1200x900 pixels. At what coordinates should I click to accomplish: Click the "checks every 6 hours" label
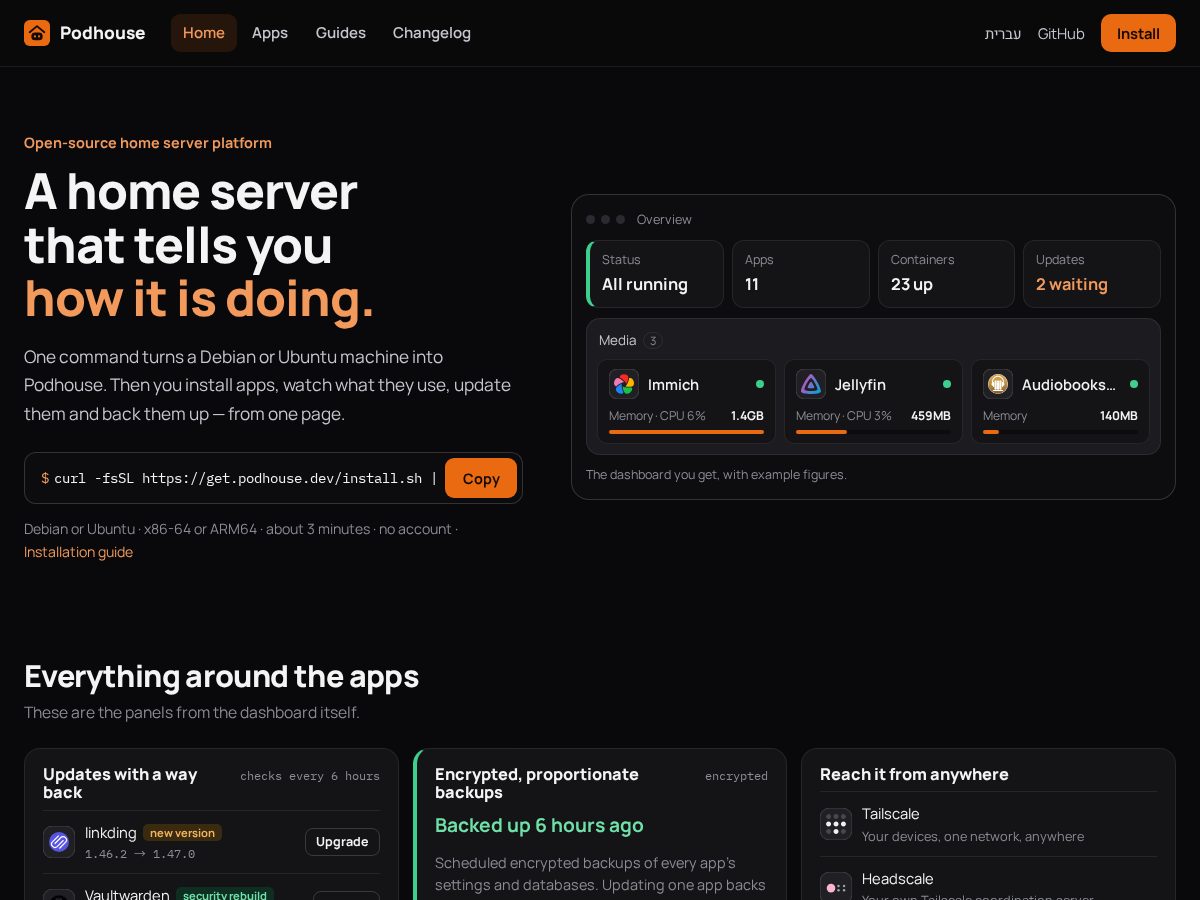310,776
